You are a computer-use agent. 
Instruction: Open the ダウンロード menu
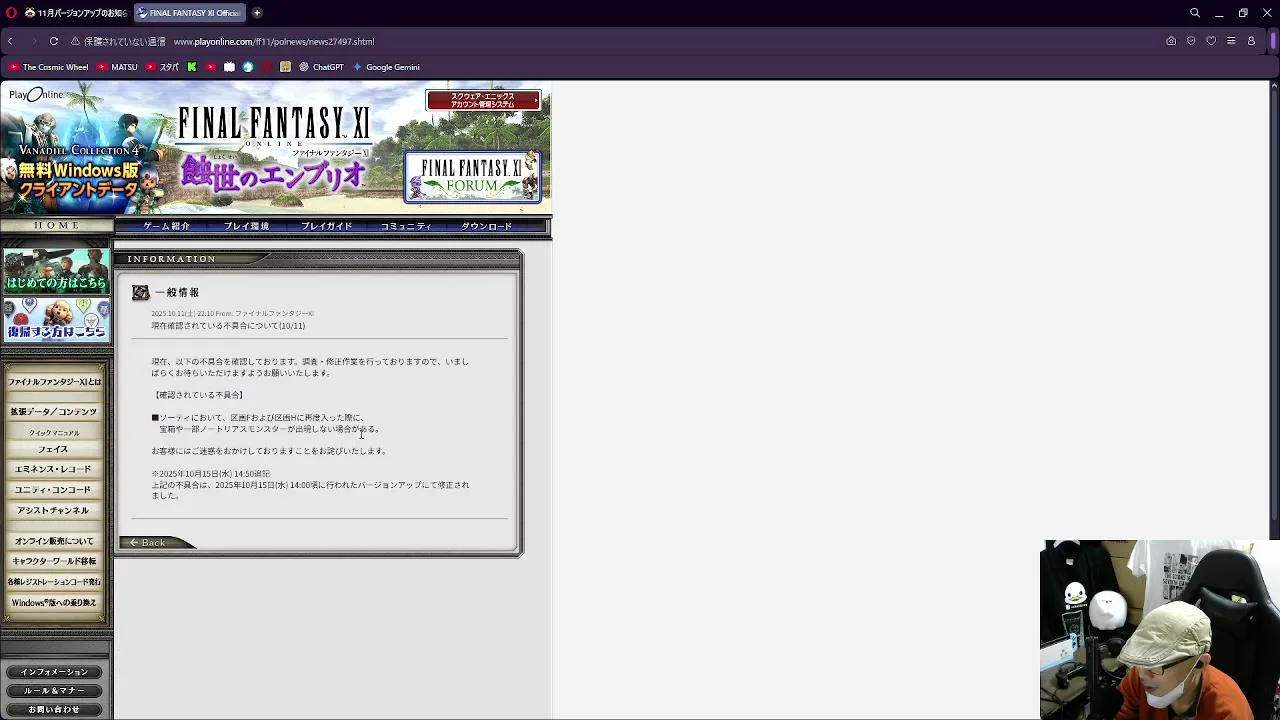[486, 226]
